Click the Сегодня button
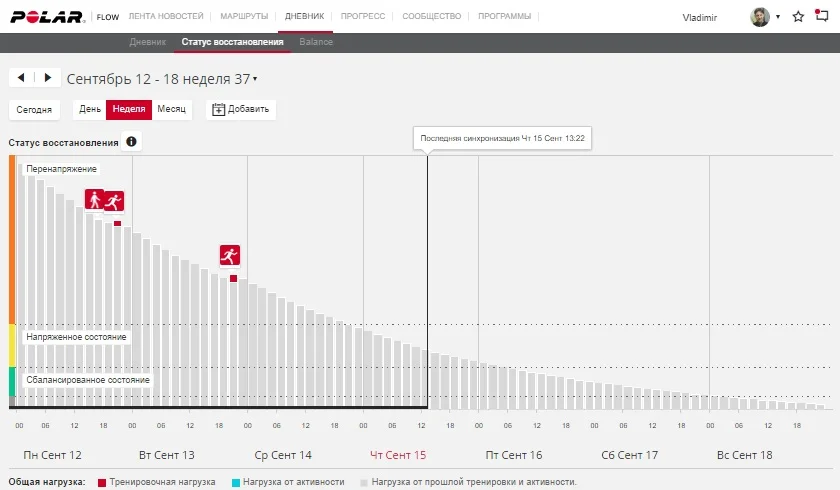The height and width of the screenshot is (490, 840). pyautogui.click(x=34, y=110)
